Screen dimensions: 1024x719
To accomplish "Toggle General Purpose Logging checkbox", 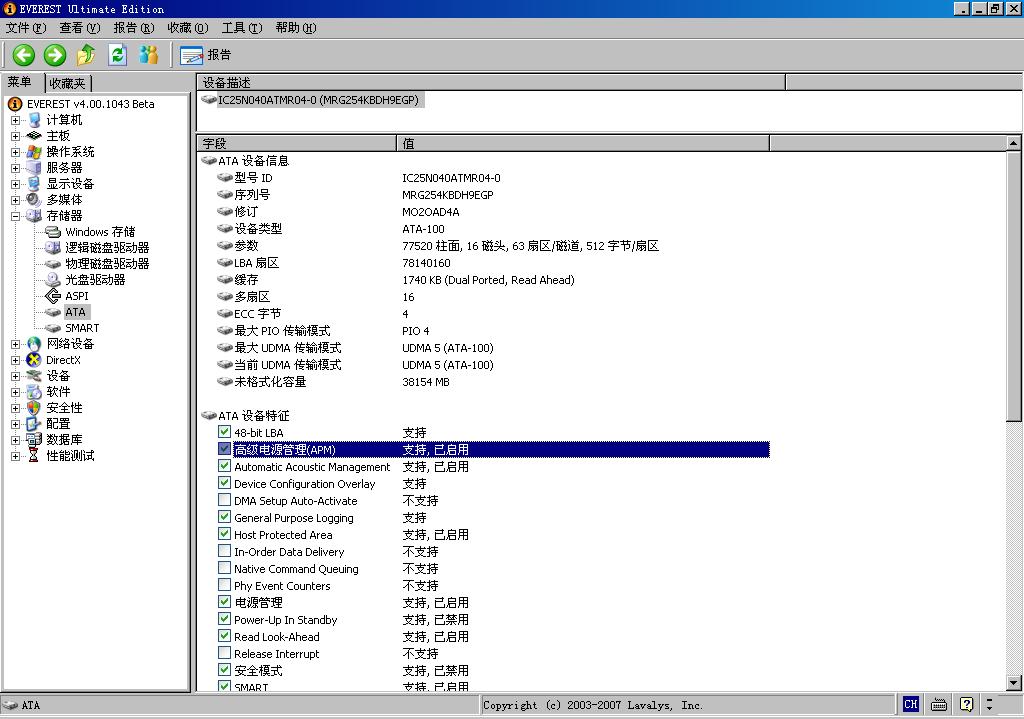I will 224,517.
